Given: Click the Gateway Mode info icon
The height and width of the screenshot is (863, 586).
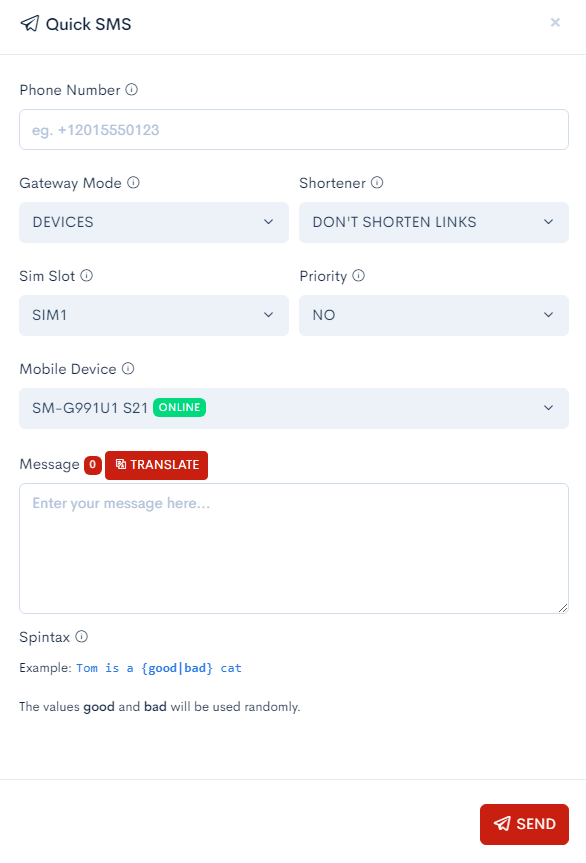Looking at the screenshot, I should click(x=133, y=182).
